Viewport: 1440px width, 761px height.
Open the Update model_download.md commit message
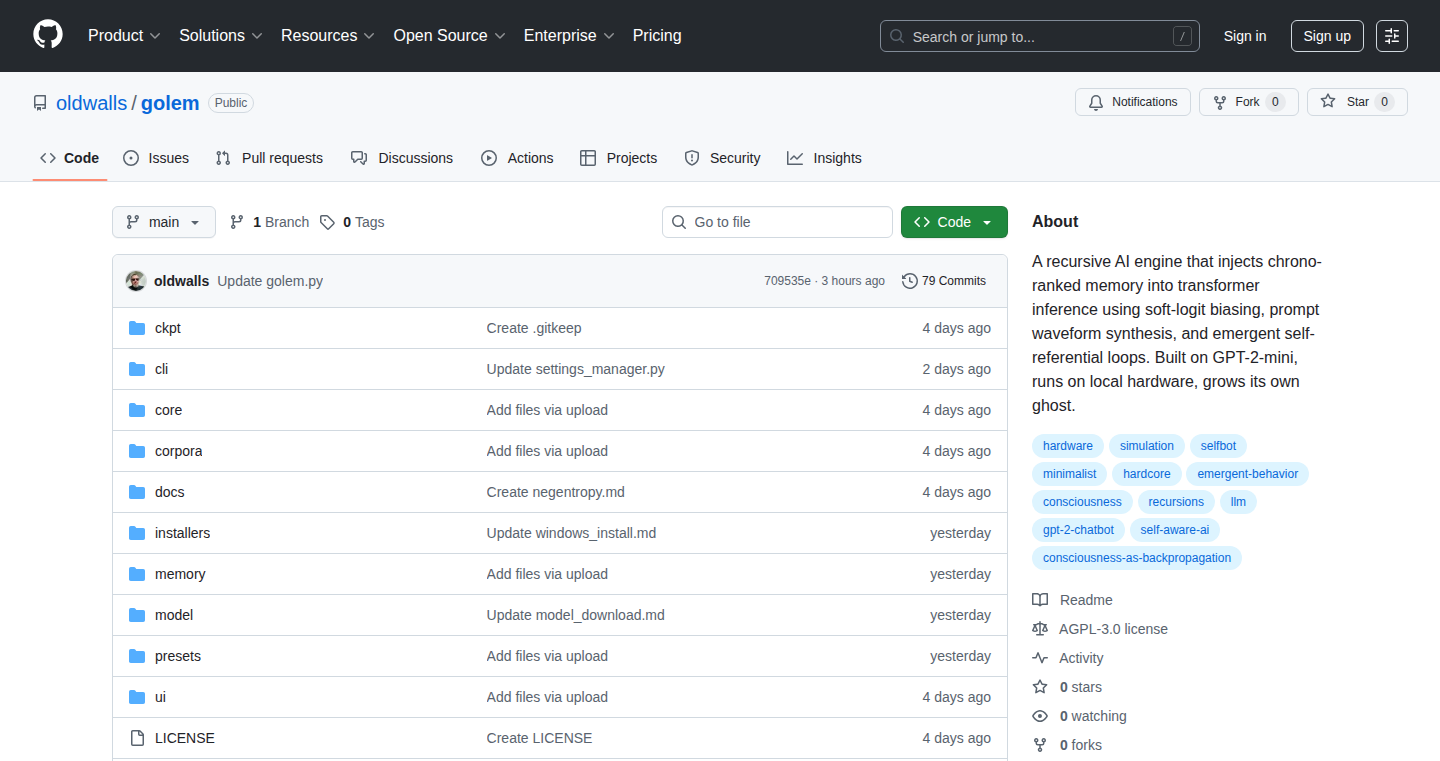(x=575, y=615)
